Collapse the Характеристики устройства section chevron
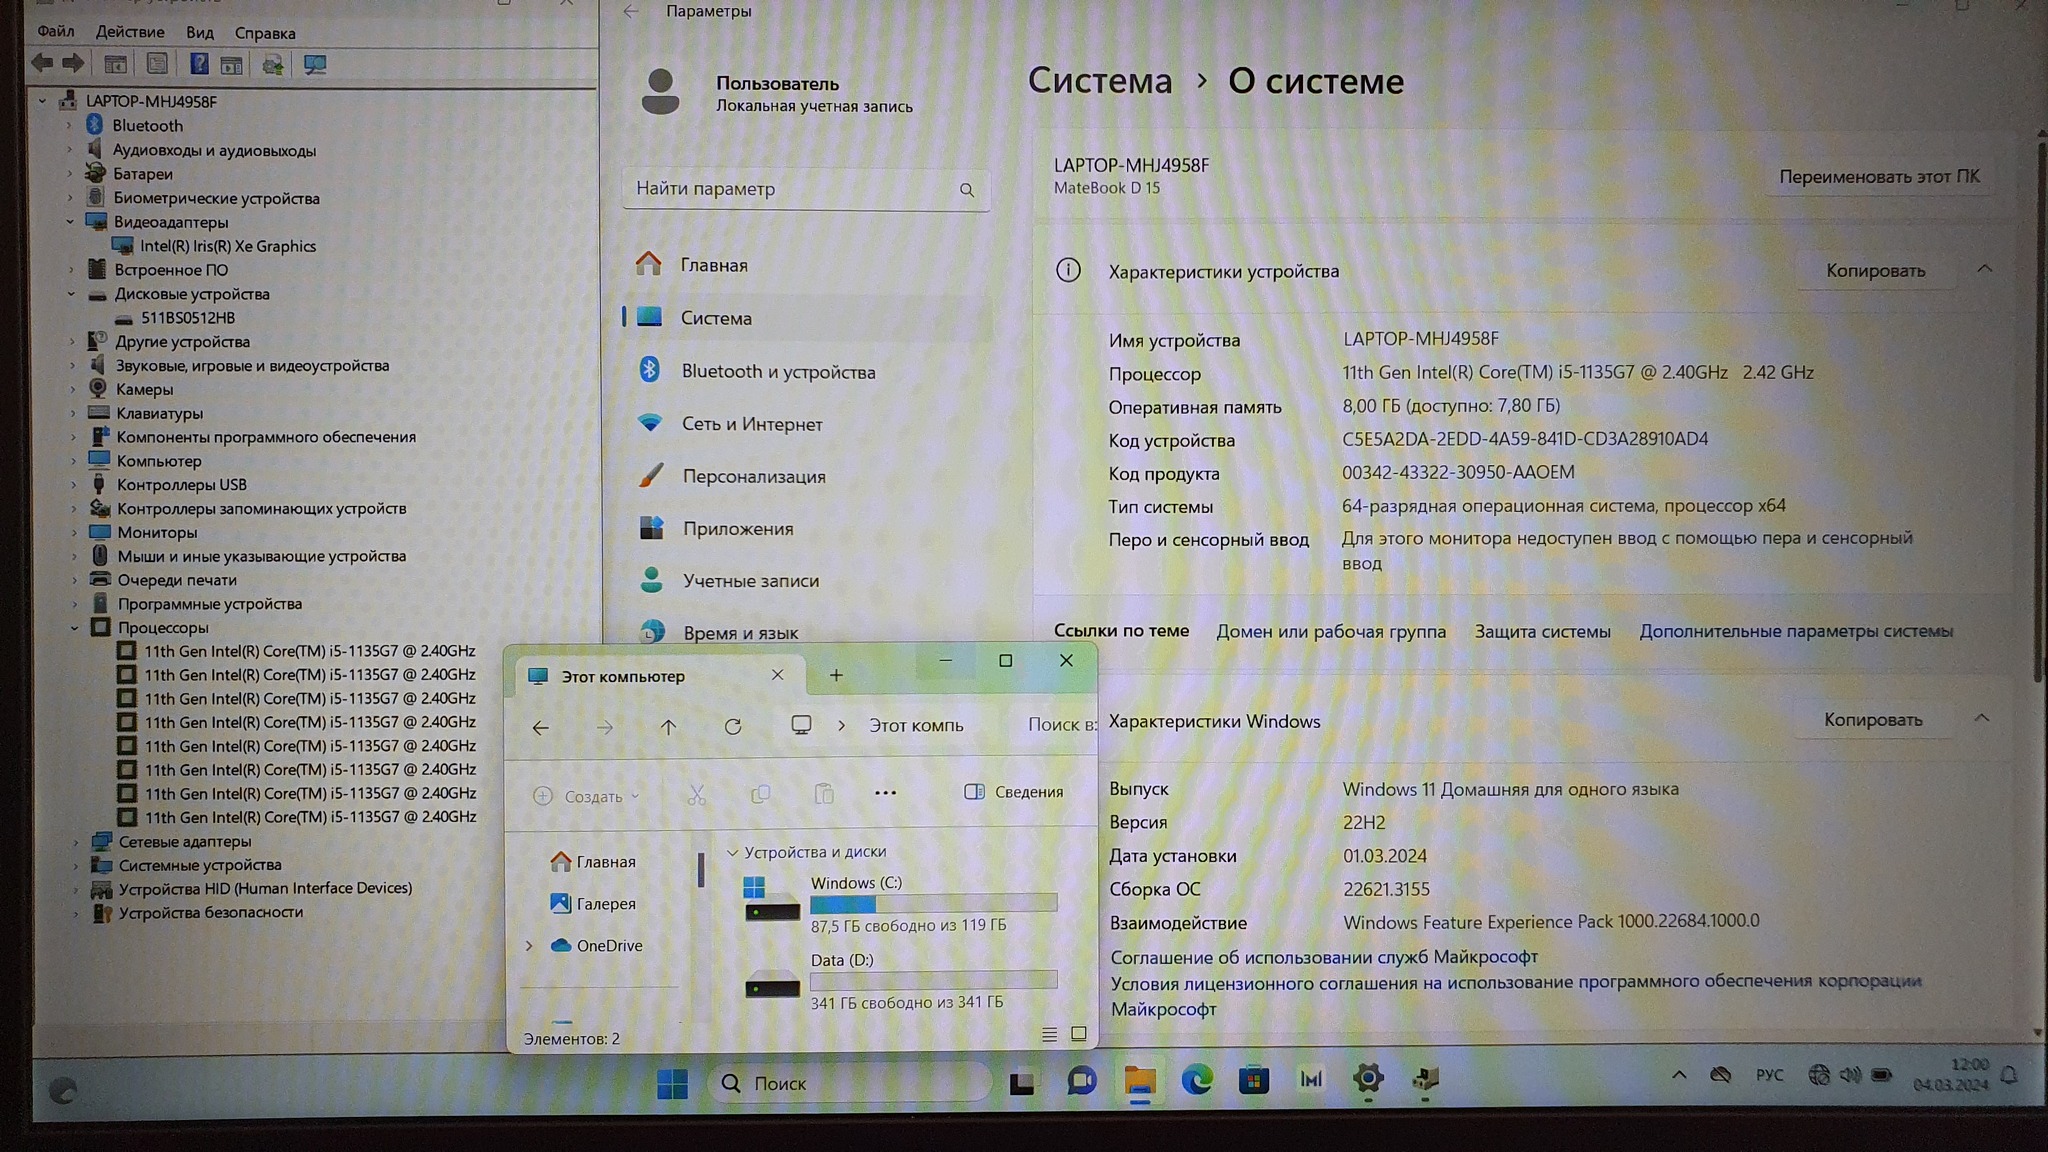 [1984, 269]
